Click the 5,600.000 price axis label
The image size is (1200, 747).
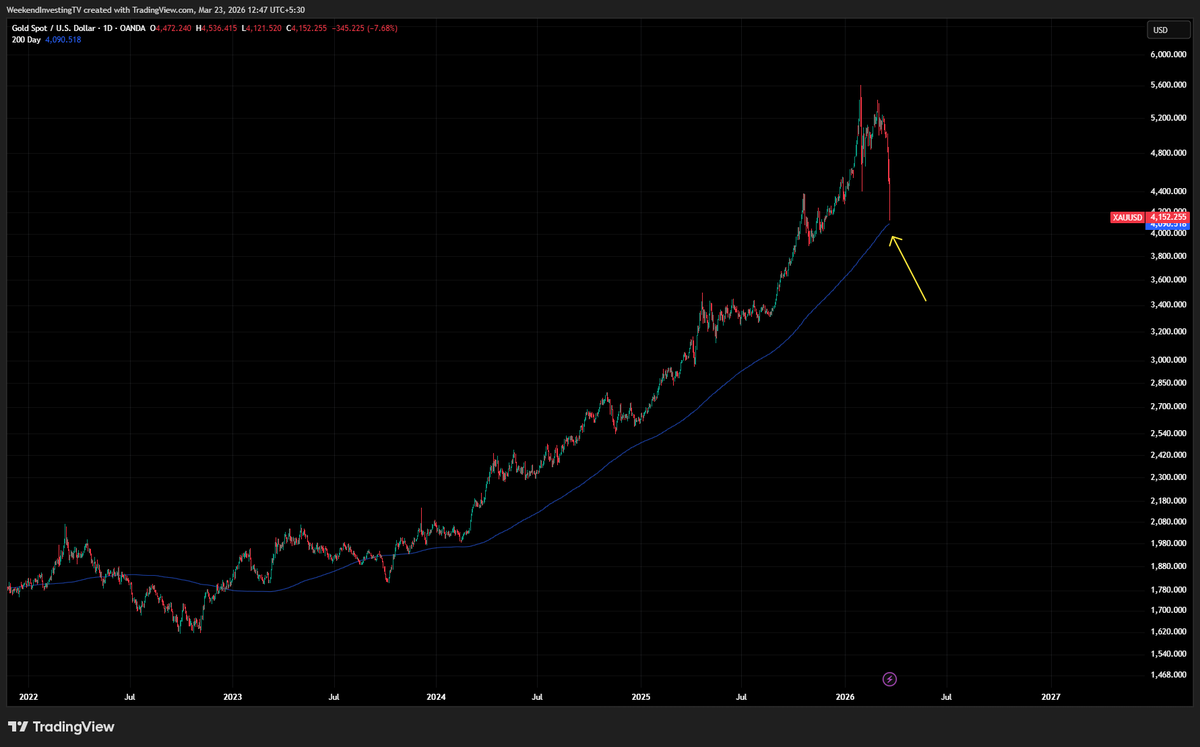[1167, 86]
